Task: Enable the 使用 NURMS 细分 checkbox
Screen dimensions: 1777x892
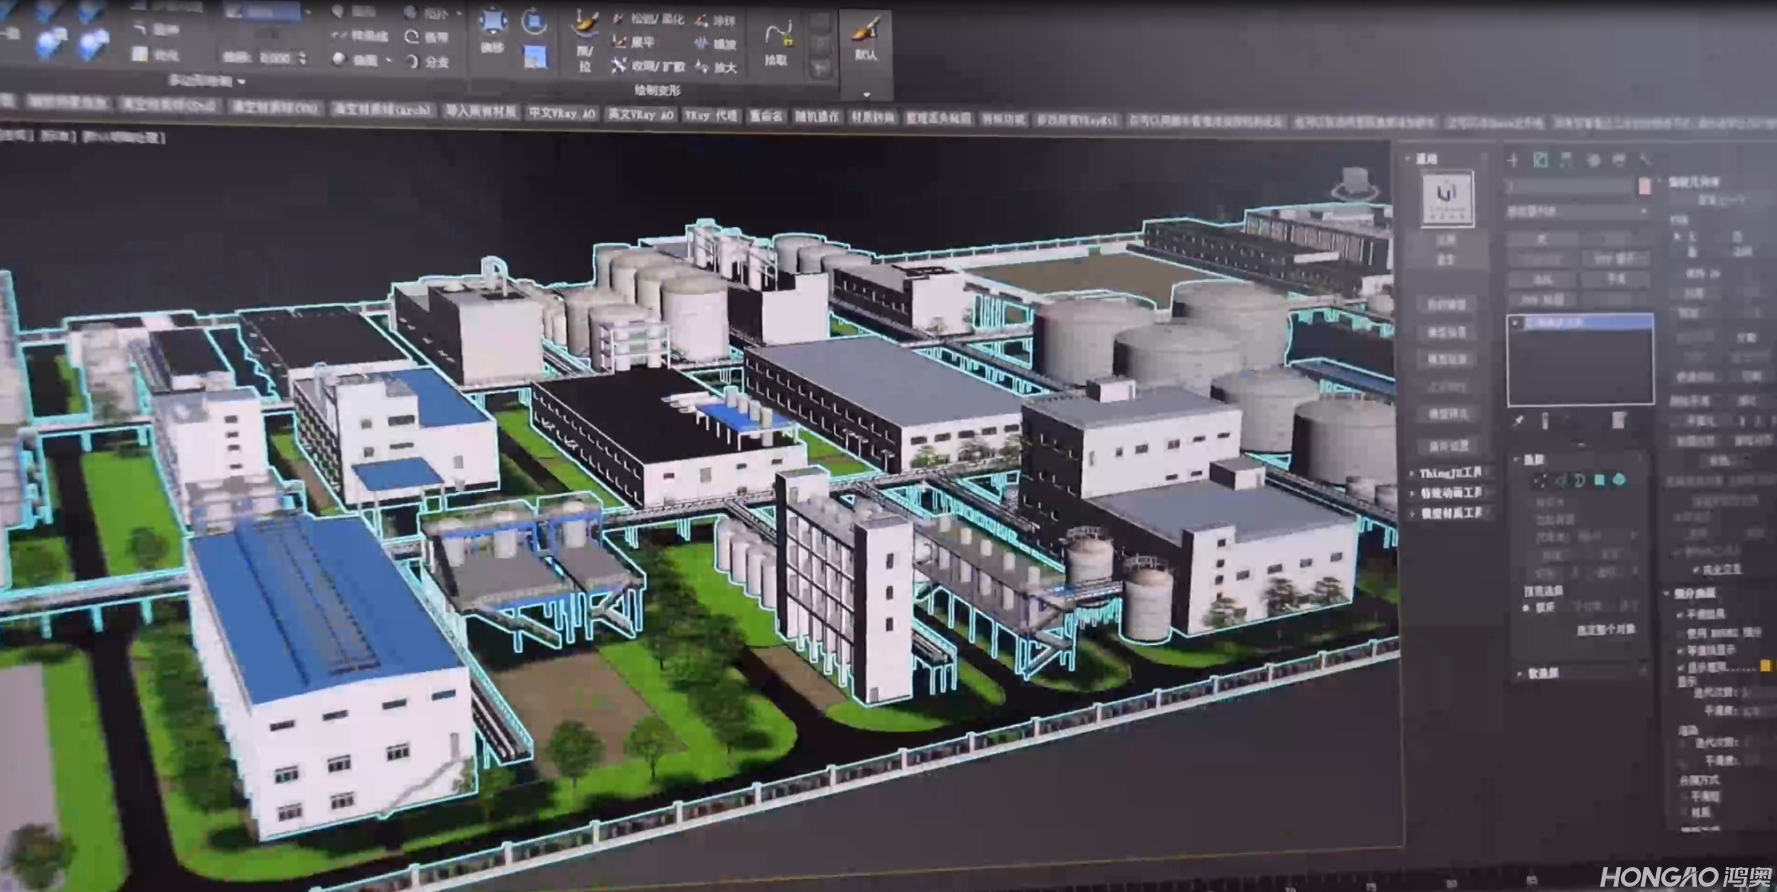Action: [x=1680, y=632]
